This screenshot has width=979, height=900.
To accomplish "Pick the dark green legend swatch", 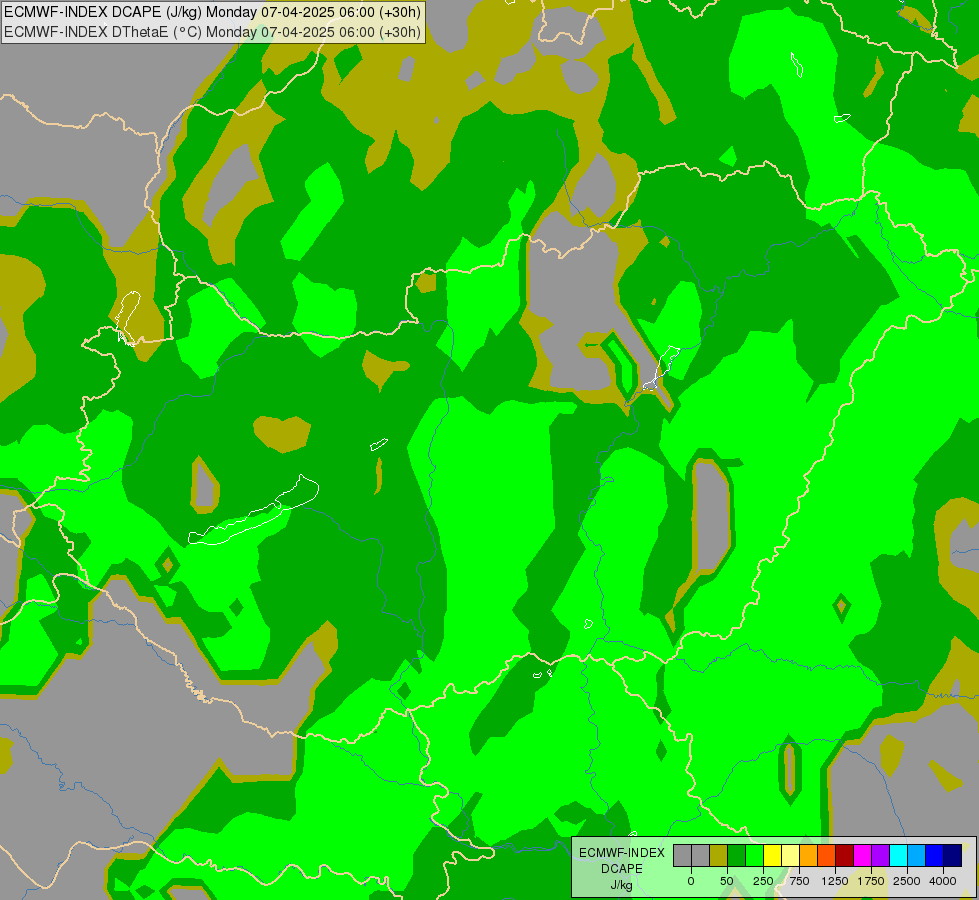I will 737,856.
